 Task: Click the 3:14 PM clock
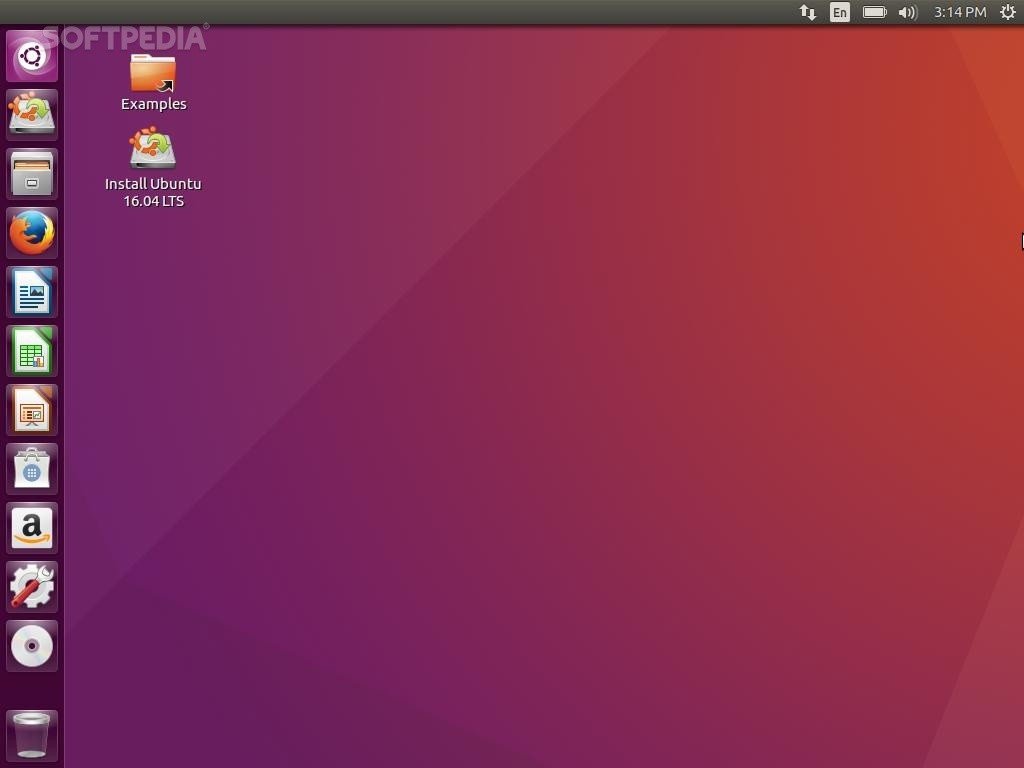(x=960, y=12)
